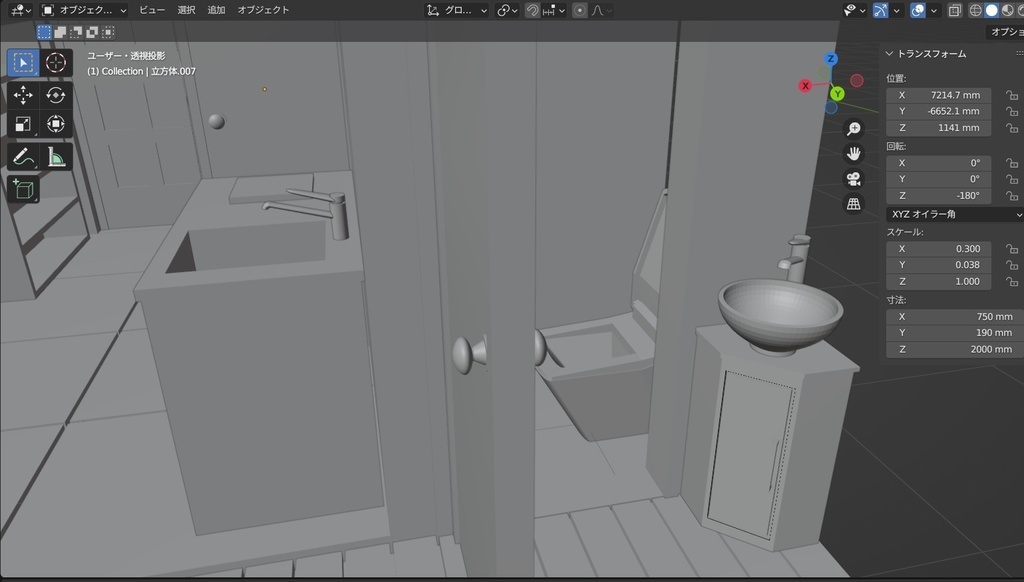Activate the Annotate tool
1024x582 pixels.
point(23,155)
